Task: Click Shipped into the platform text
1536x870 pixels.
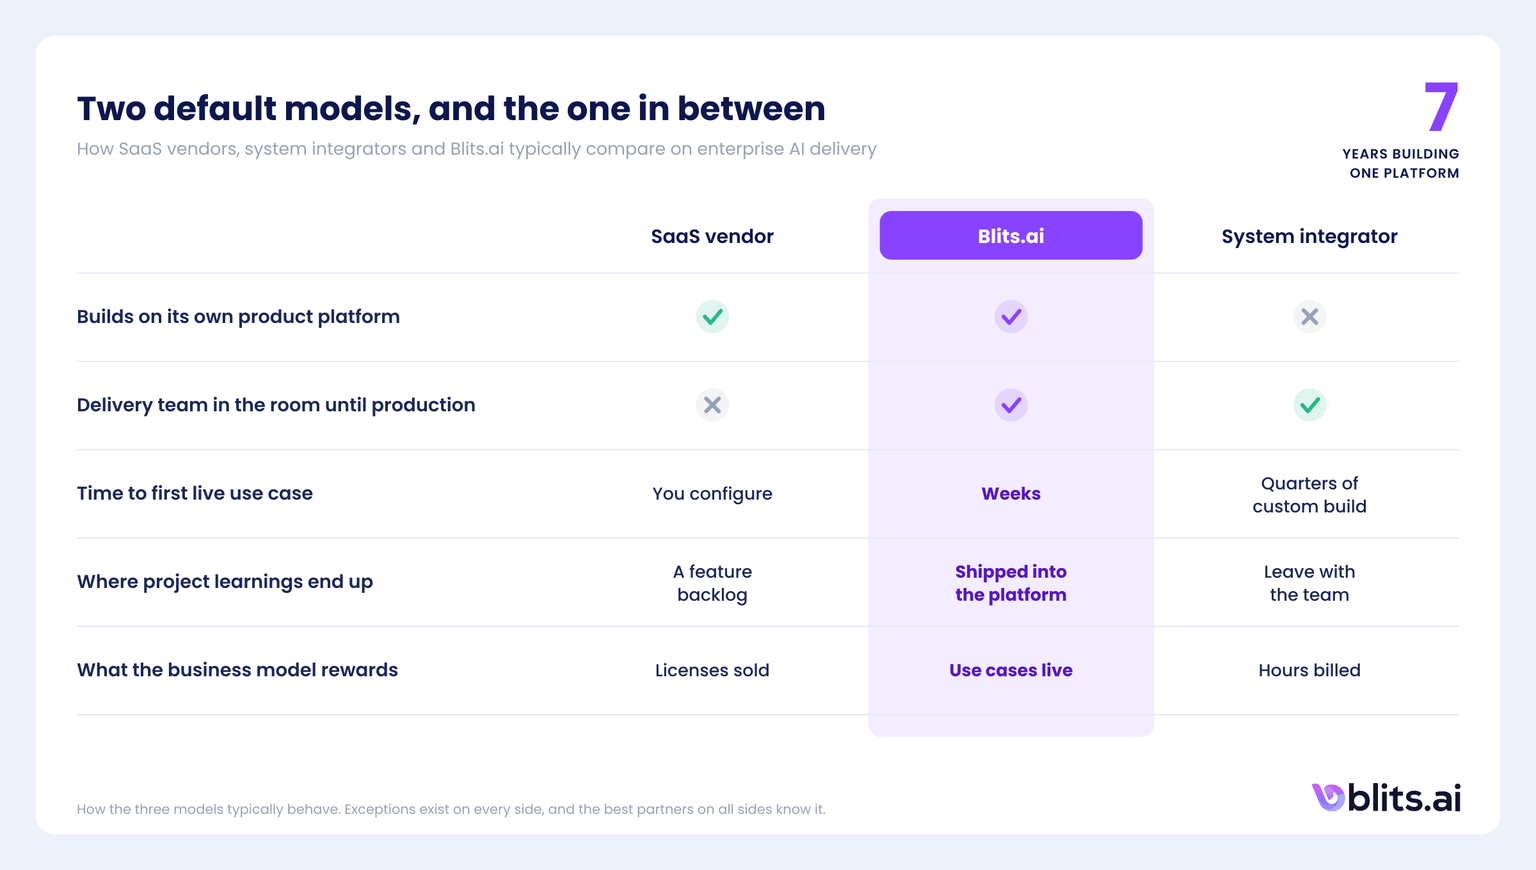Action: (x=1011, y=583)
